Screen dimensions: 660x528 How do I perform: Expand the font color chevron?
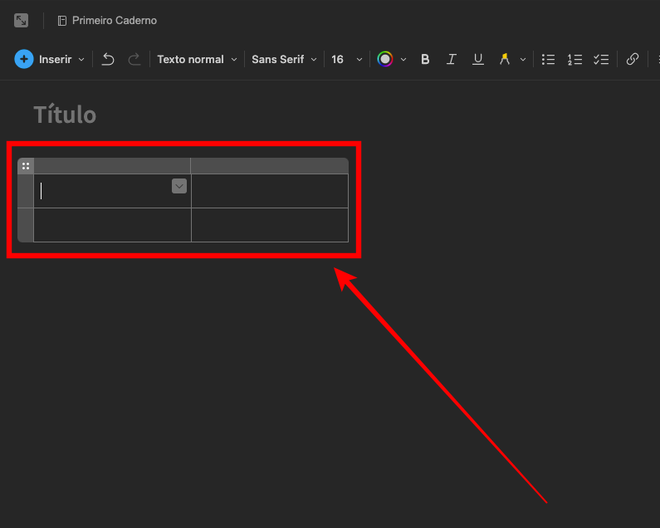403,59
